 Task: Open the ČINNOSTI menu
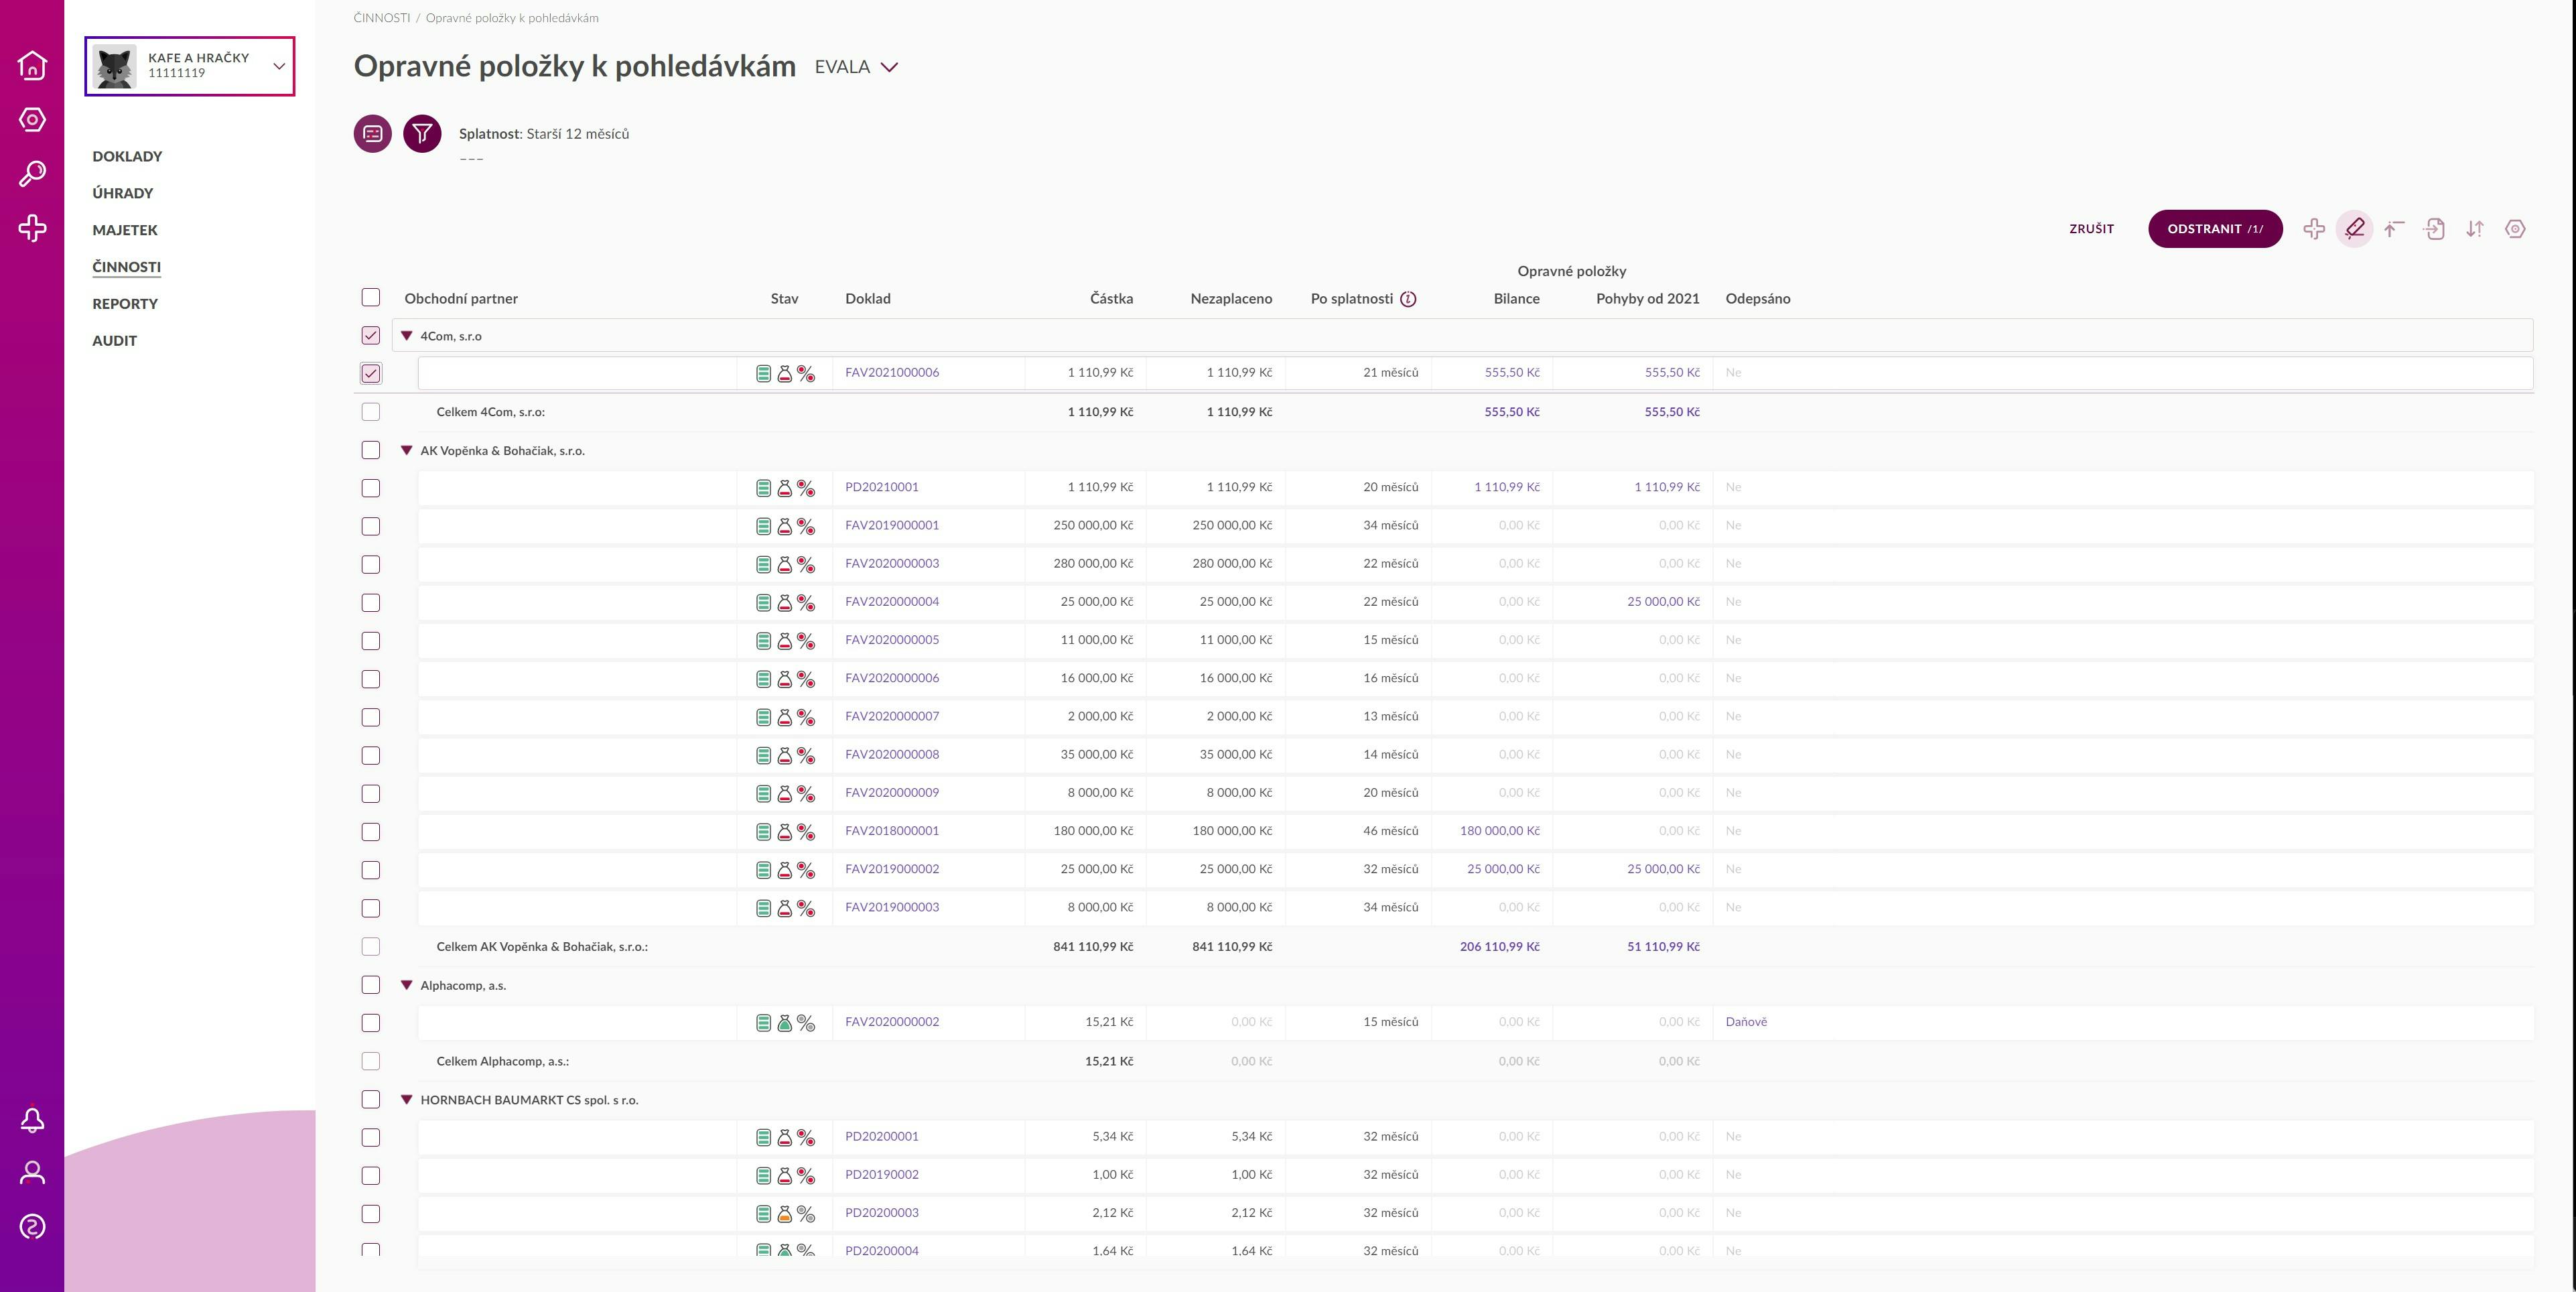[x=126, y=267]
